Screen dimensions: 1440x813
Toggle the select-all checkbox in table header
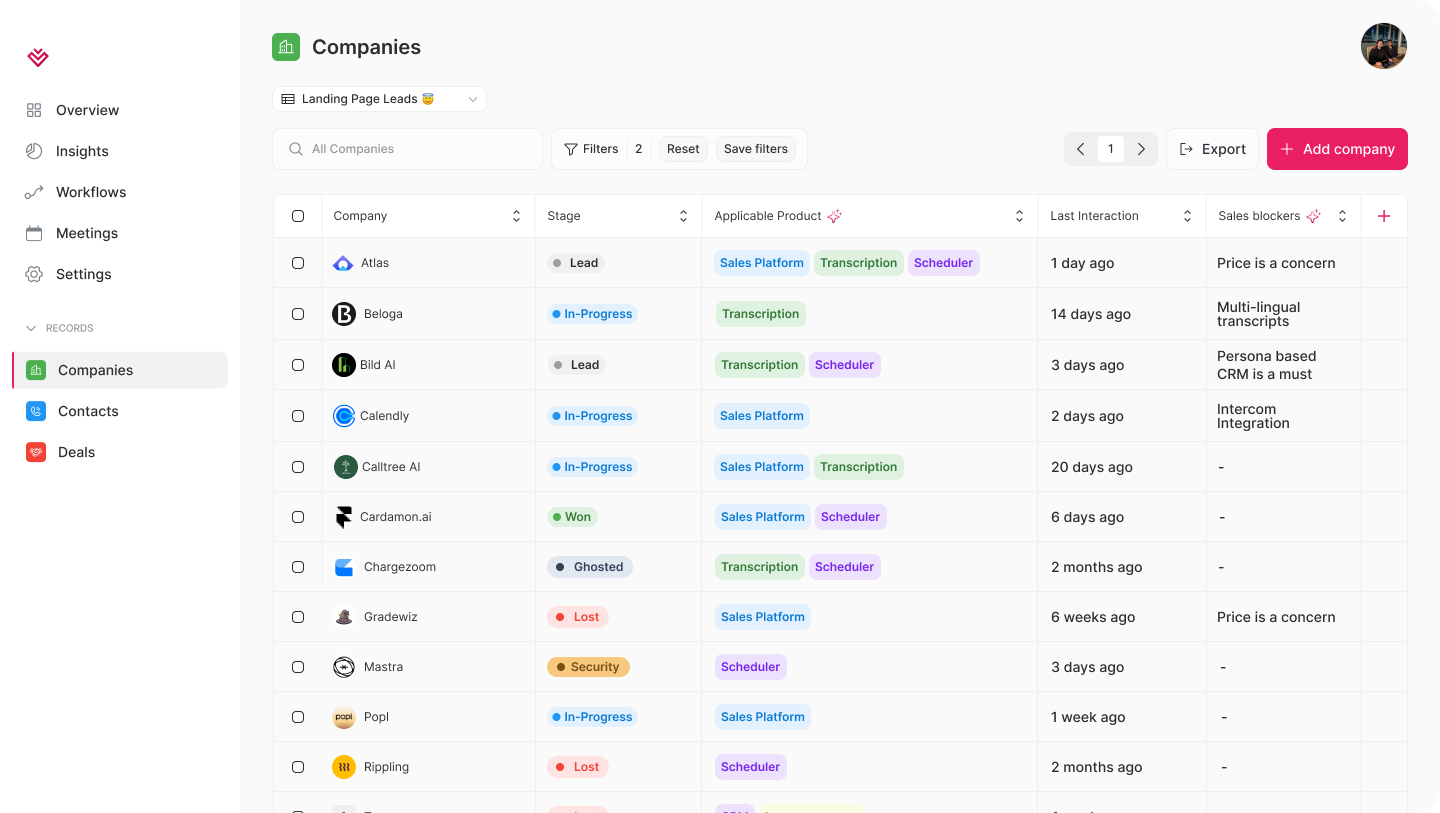click(x=298, y=216)
